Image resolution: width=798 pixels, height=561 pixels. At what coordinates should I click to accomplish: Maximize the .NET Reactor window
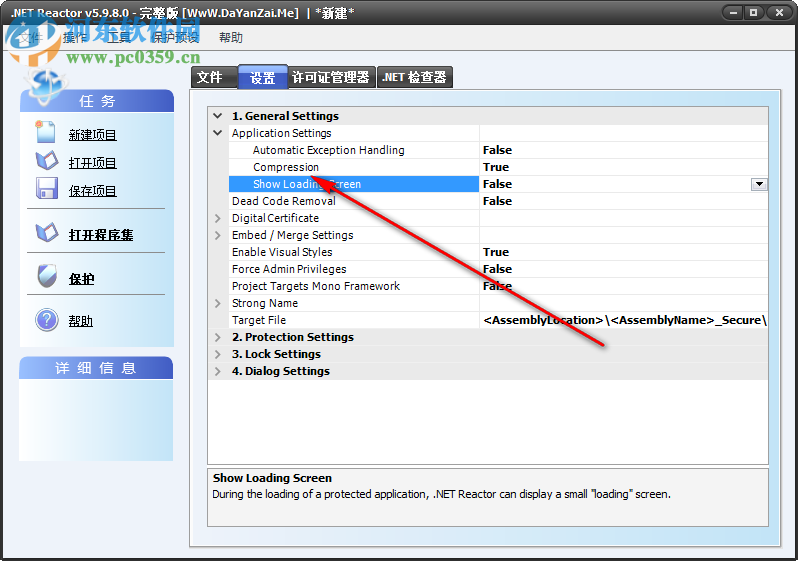click(x=754, y=13)
